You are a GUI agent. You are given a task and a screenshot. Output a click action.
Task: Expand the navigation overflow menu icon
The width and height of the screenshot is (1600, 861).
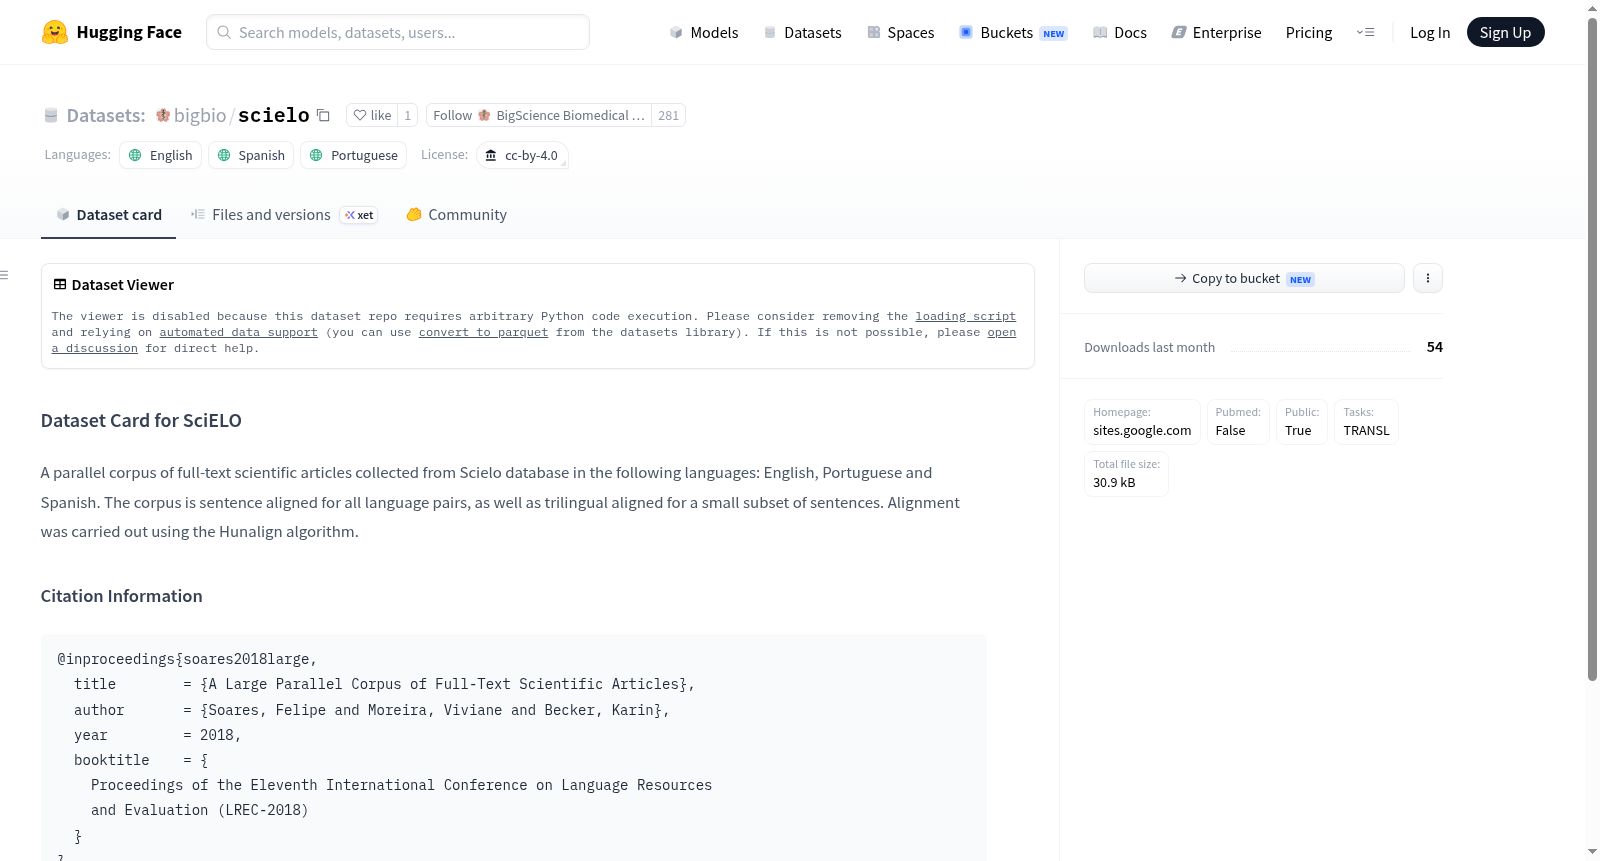(x=1365, y=32)
